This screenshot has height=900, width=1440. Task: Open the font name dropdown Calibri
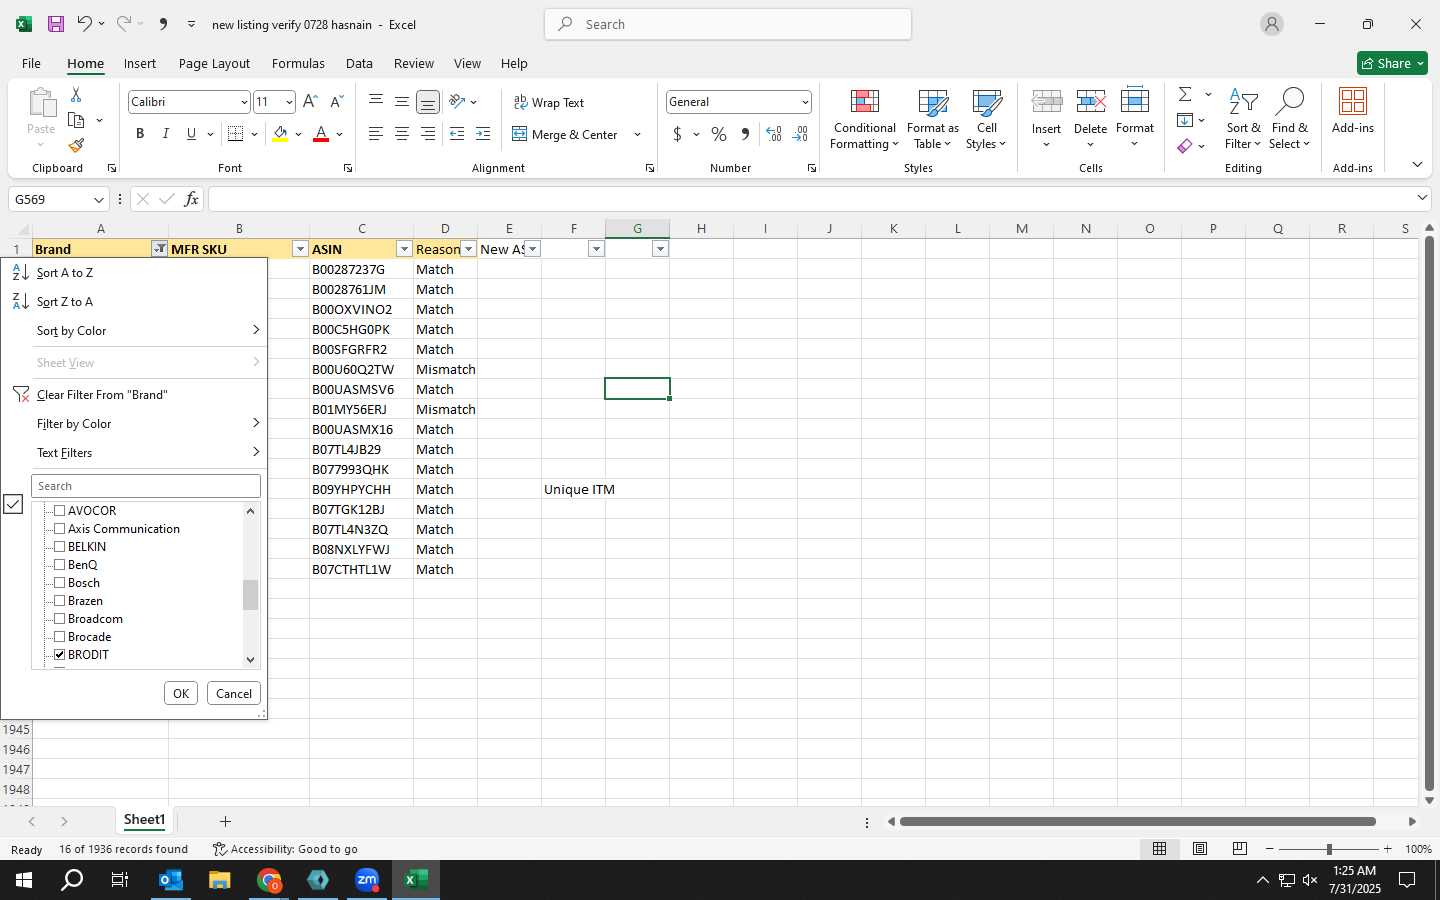tap(243, 102)
